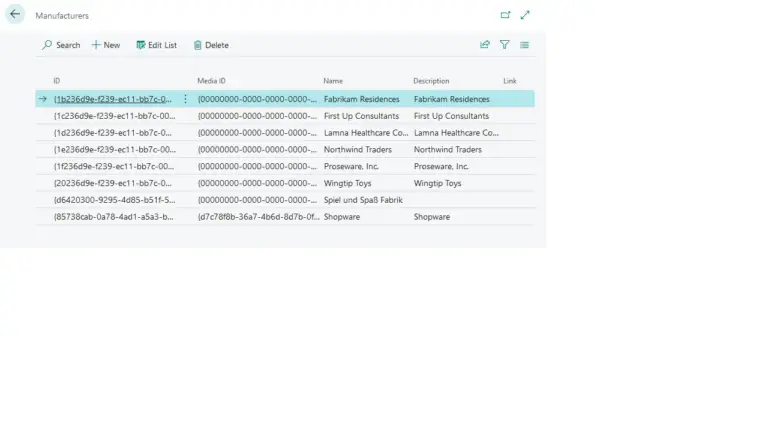Viewport: 768px width, 432px height.
Task: Open the list view layout icon
Action: click(525, 45)
